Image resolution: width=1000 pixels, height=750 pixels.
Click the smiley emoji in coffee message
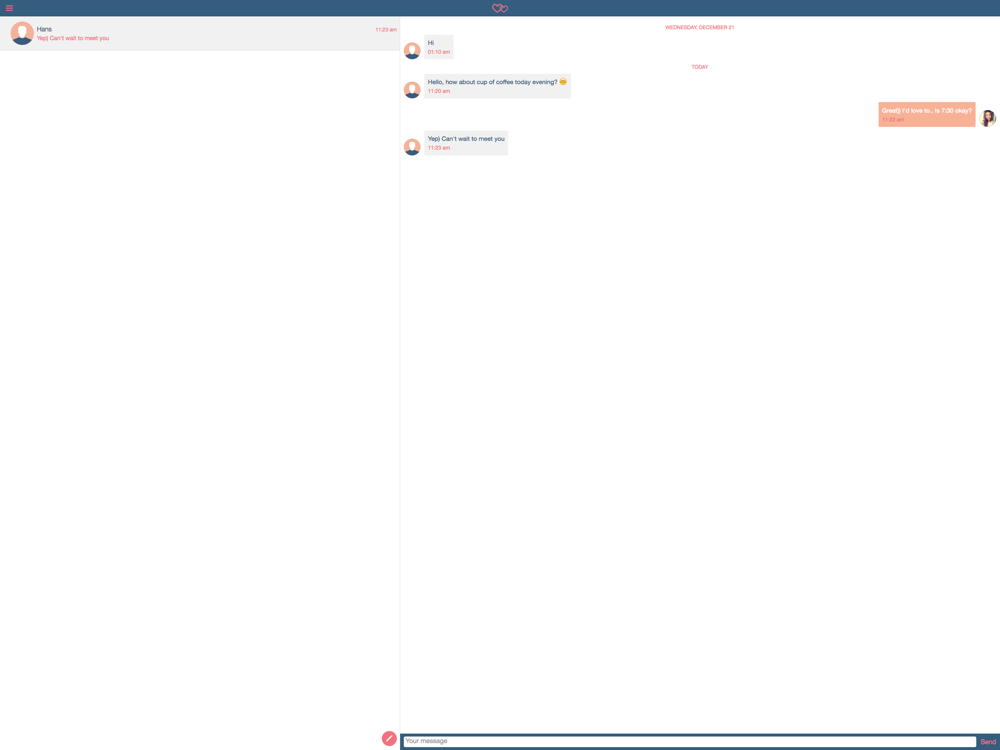pyautogui.click(x=563, y=82)
